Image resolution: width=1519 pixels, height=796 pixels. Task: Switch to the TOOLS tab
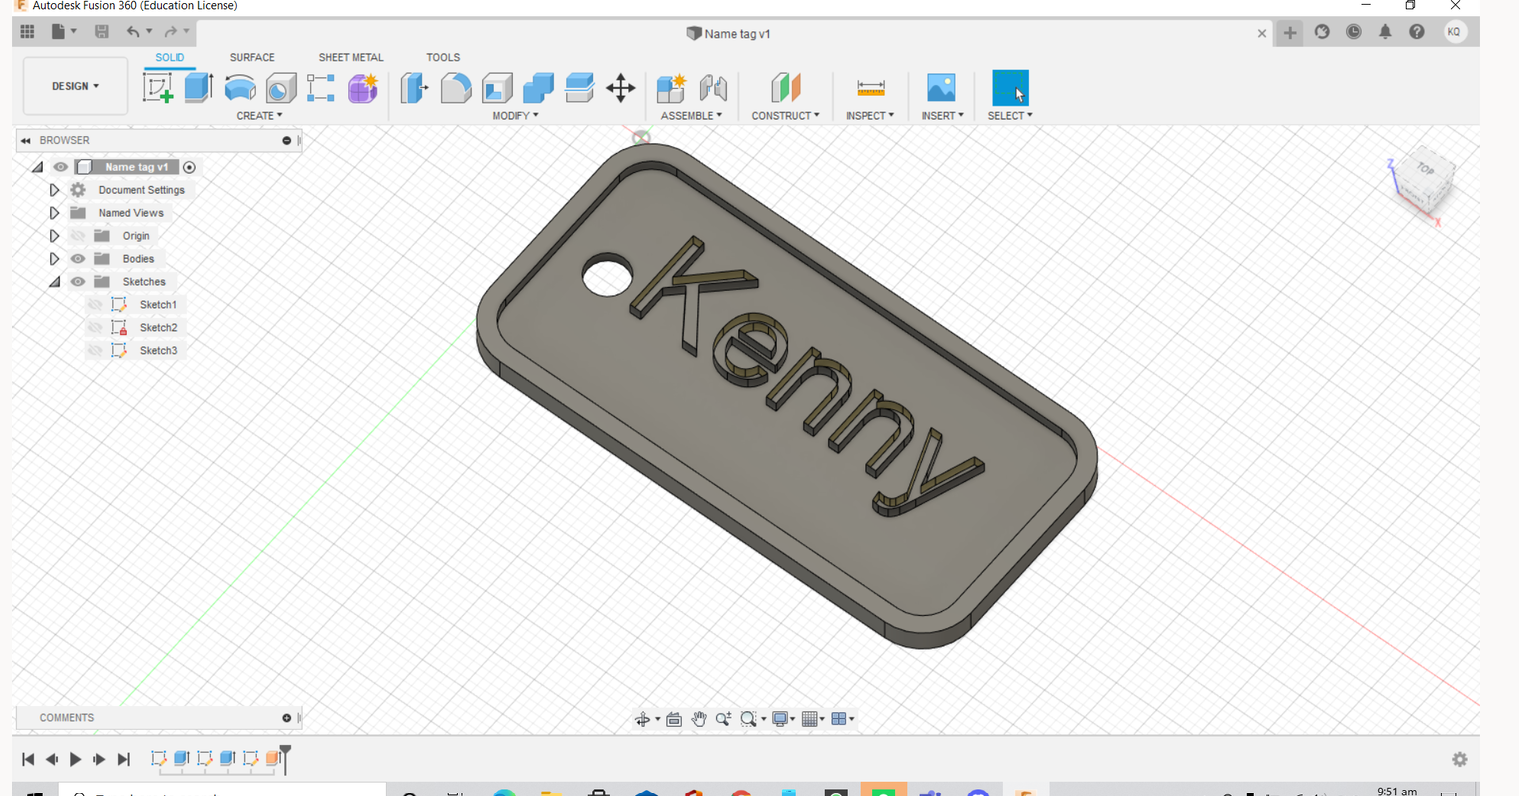click(443, 57)
